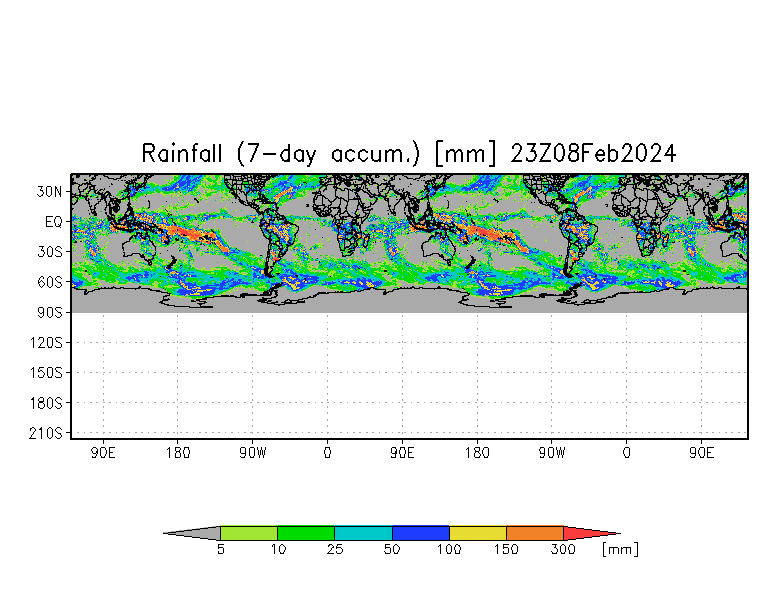Click the '25' colorbar label
Image resolution: width=784 pixels, height=612 pixels.
tap(335, 550)
